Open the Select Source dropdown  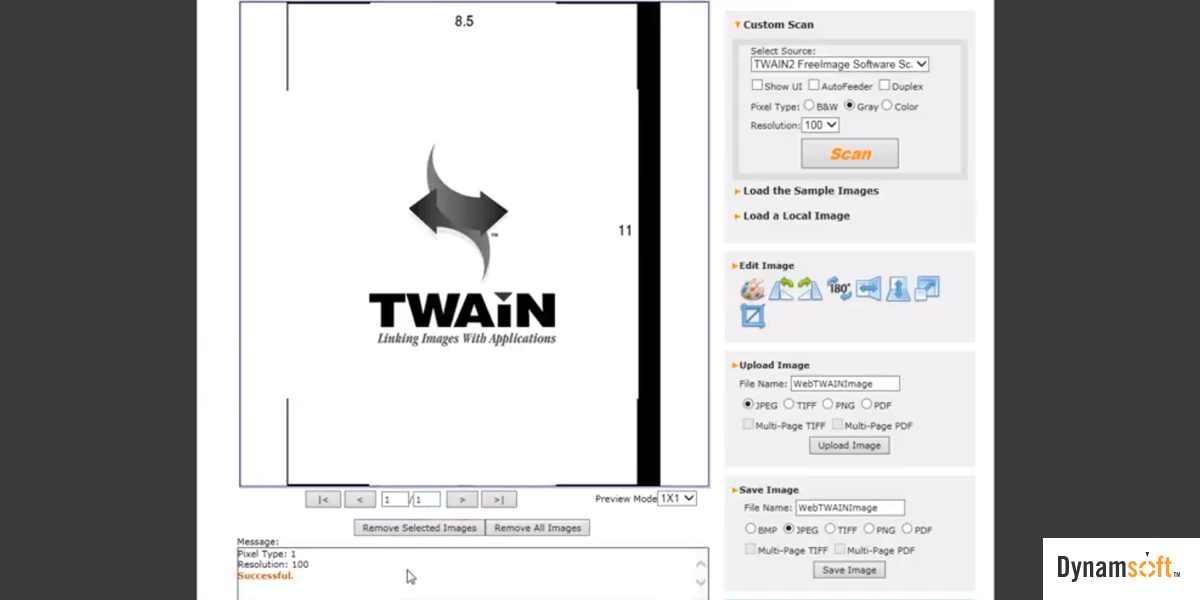[x=840, y=64]
